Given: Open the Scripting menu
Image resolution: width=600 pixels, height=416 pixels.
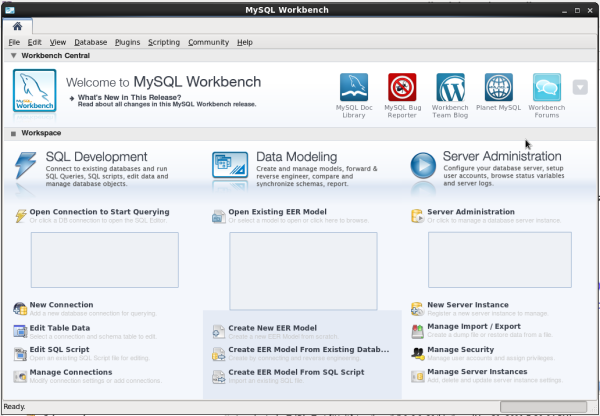Looking at the screenshot, I should click(163, 43).
